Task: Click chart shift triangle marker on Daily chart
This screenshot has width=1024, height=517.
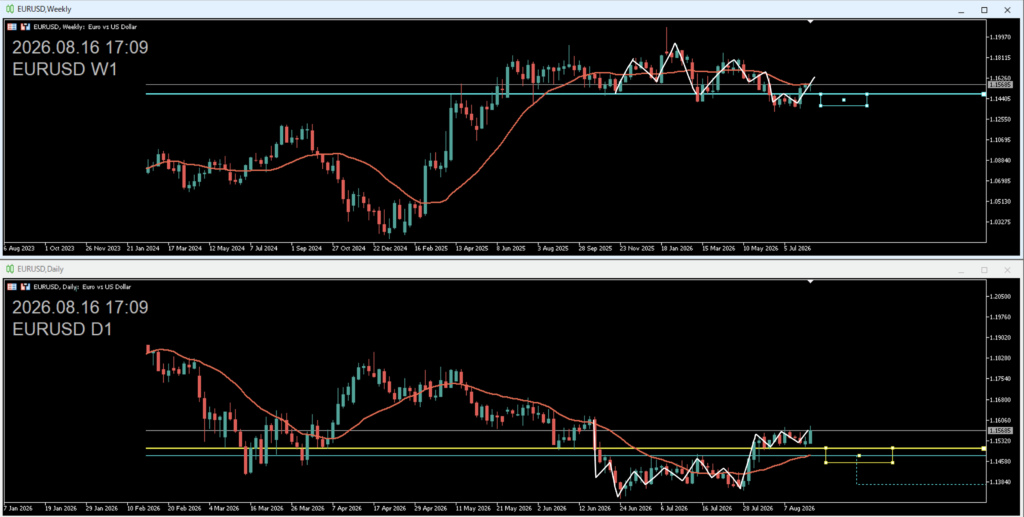Action: [x=810, y=281]
